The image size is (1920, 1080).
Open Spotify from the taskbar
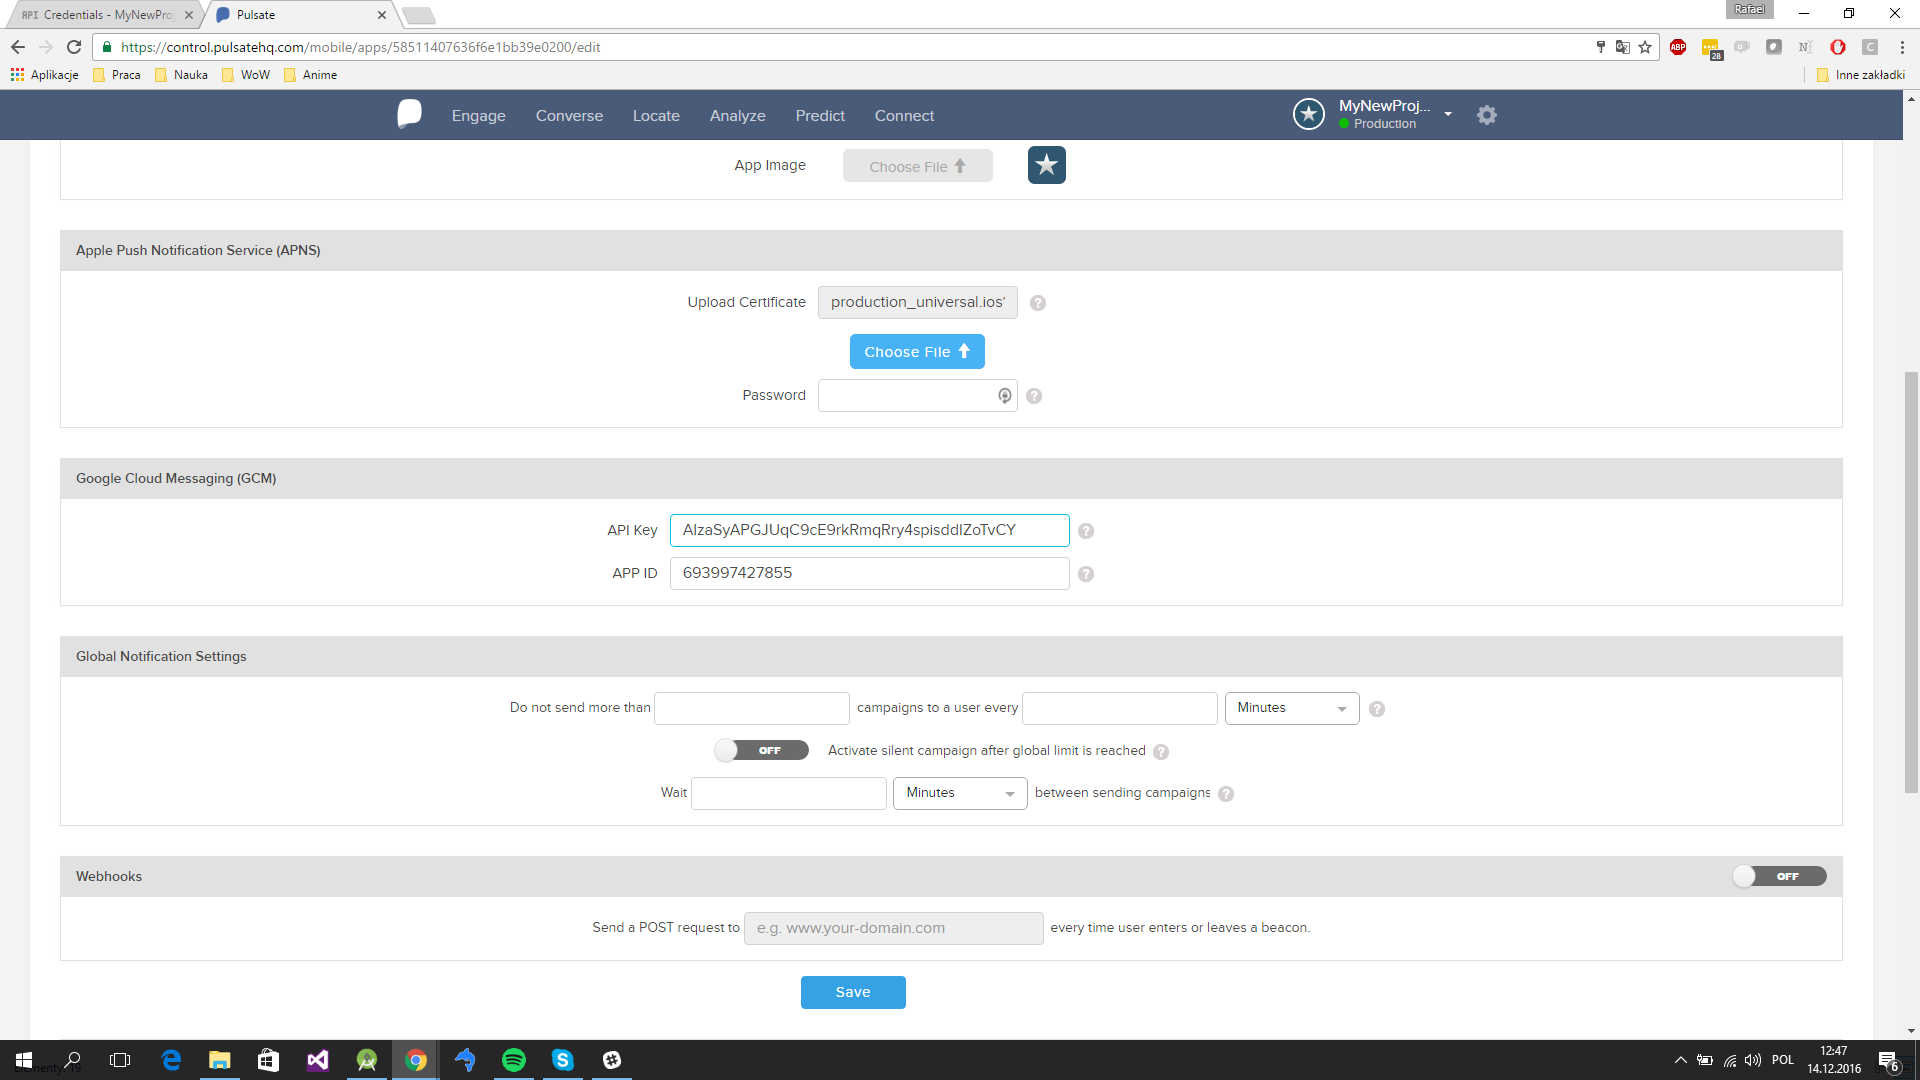click(x=514, y=1060)
